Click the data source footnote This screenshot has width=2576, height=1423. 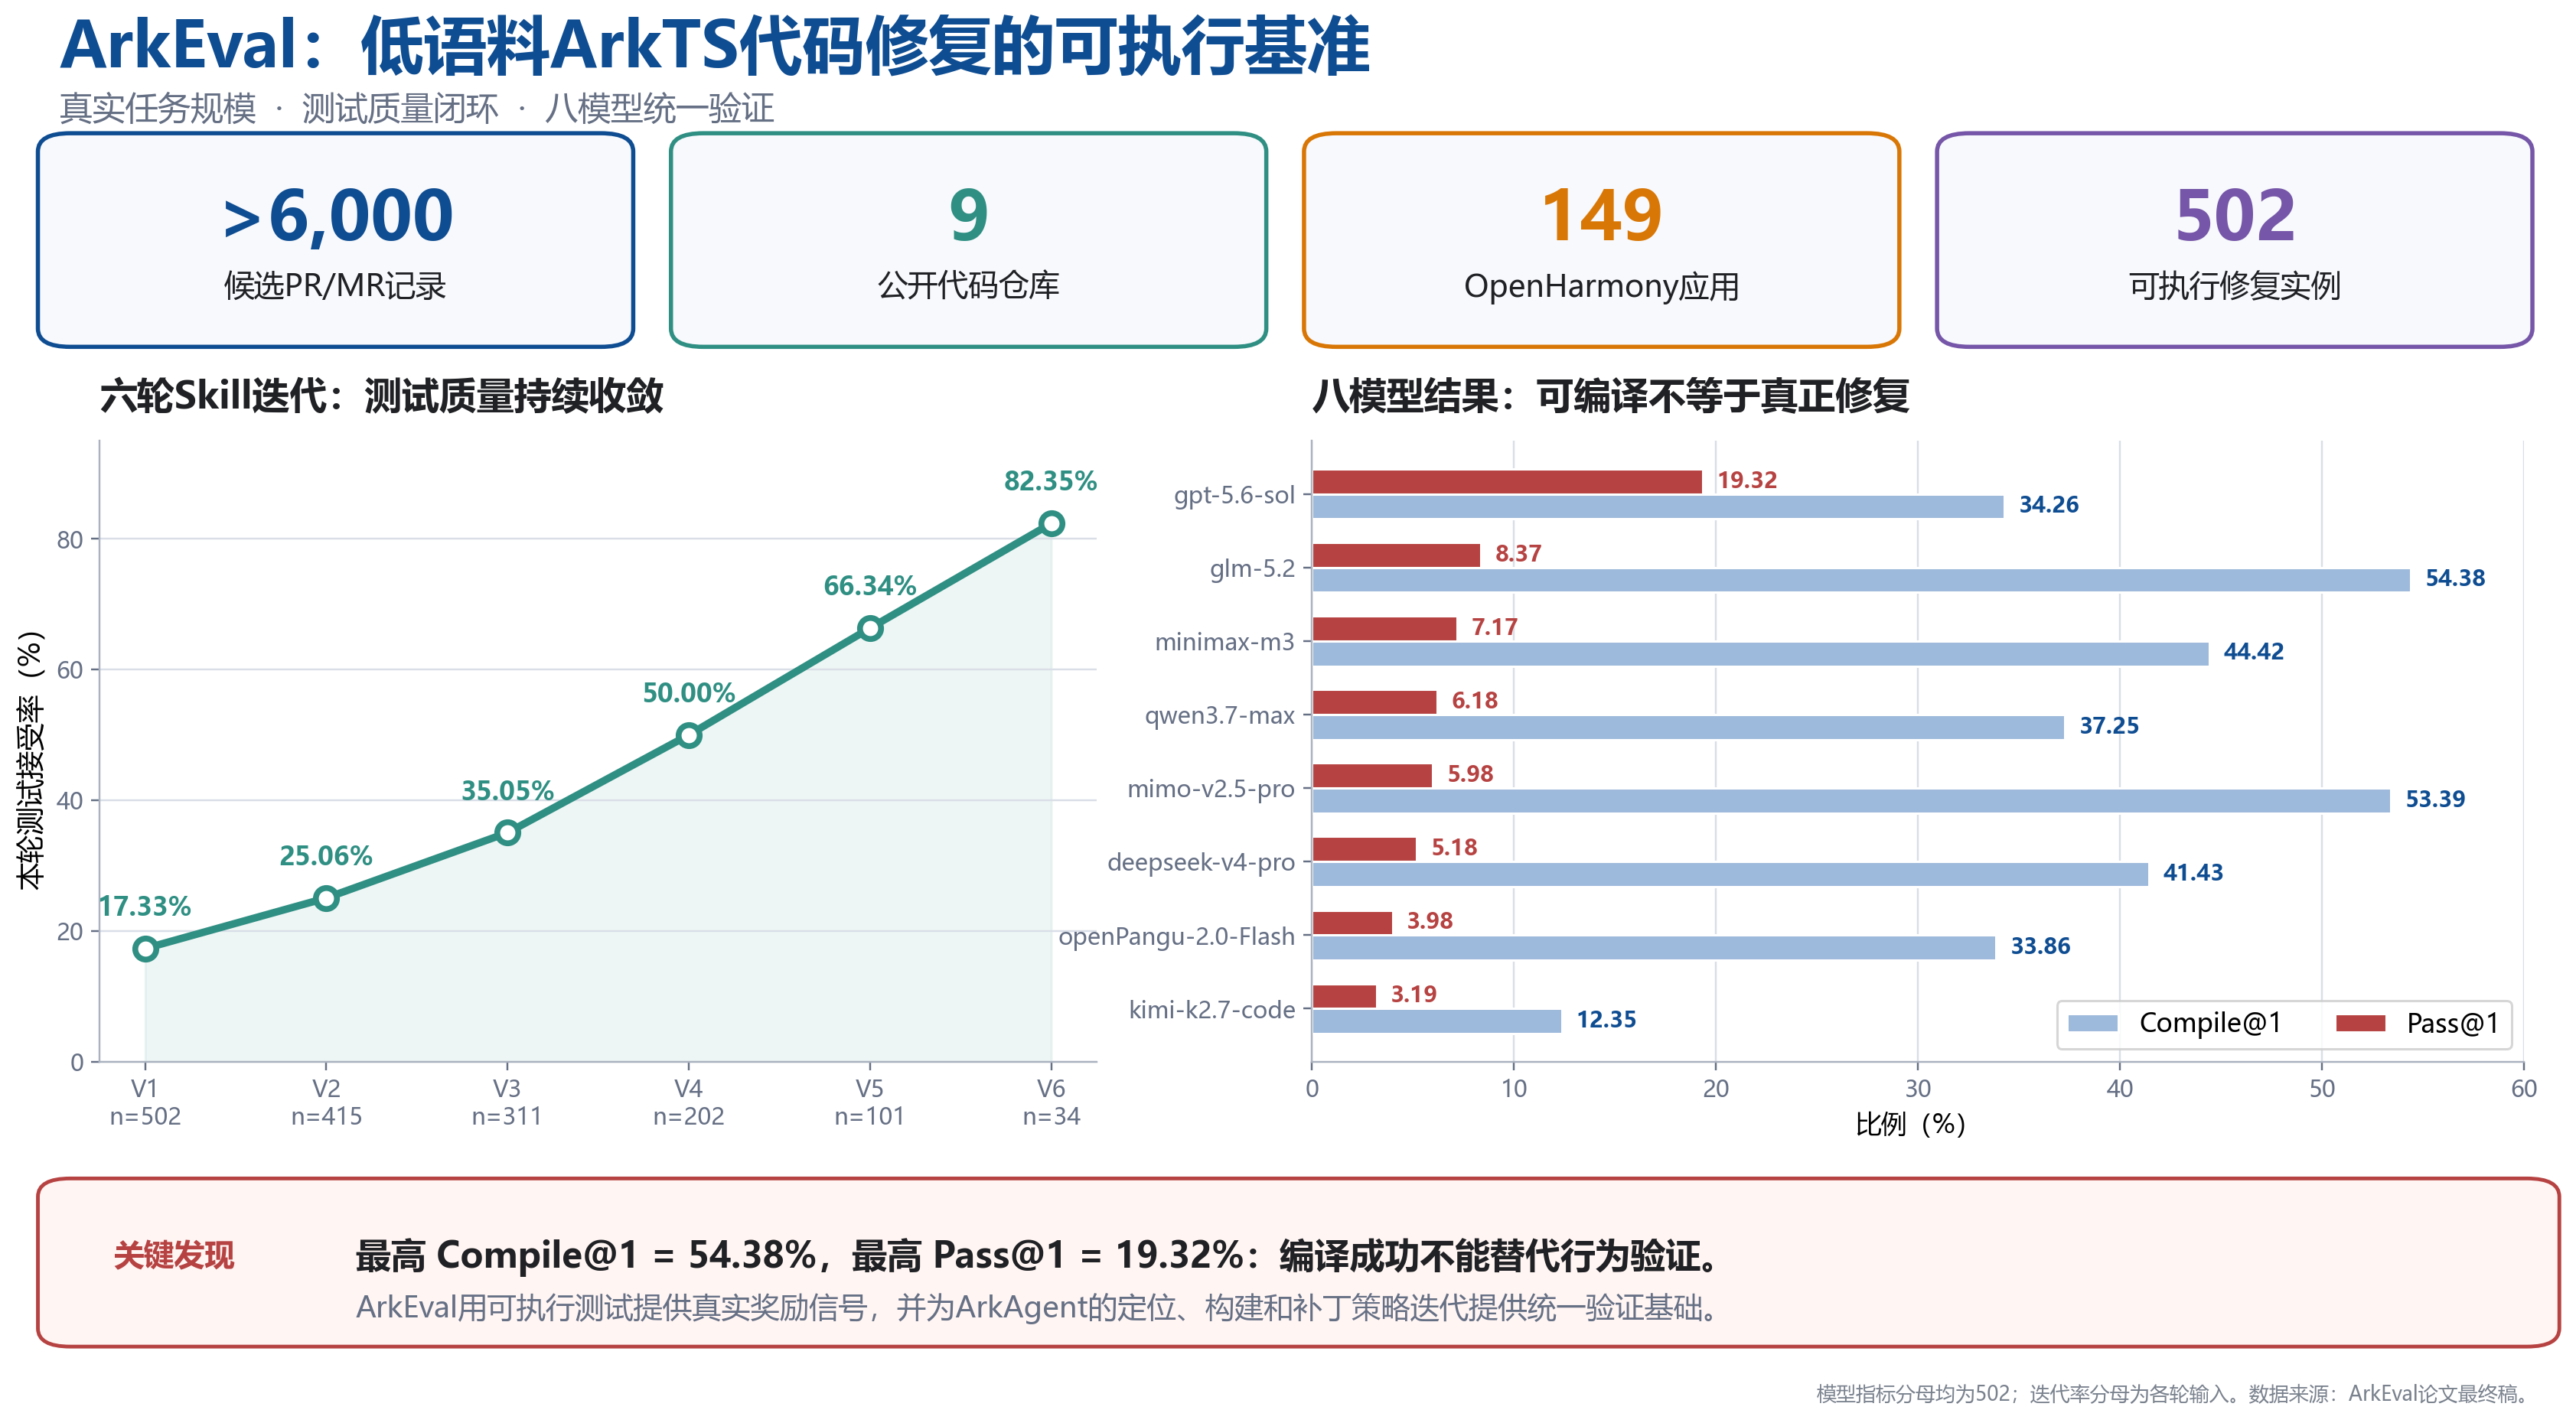click(2174, 1393)
